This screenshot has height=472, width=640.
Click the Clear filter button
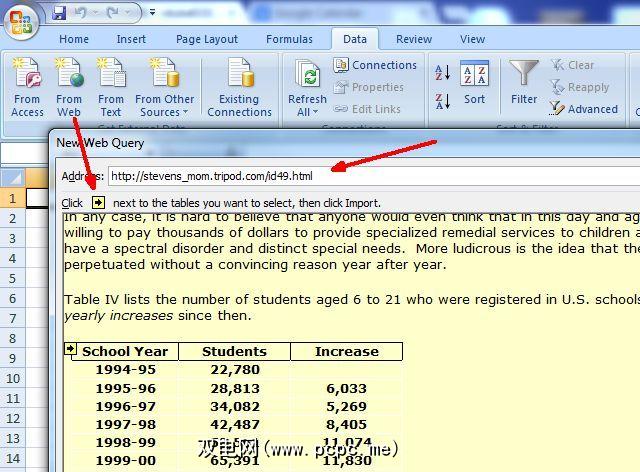[572, 65]
